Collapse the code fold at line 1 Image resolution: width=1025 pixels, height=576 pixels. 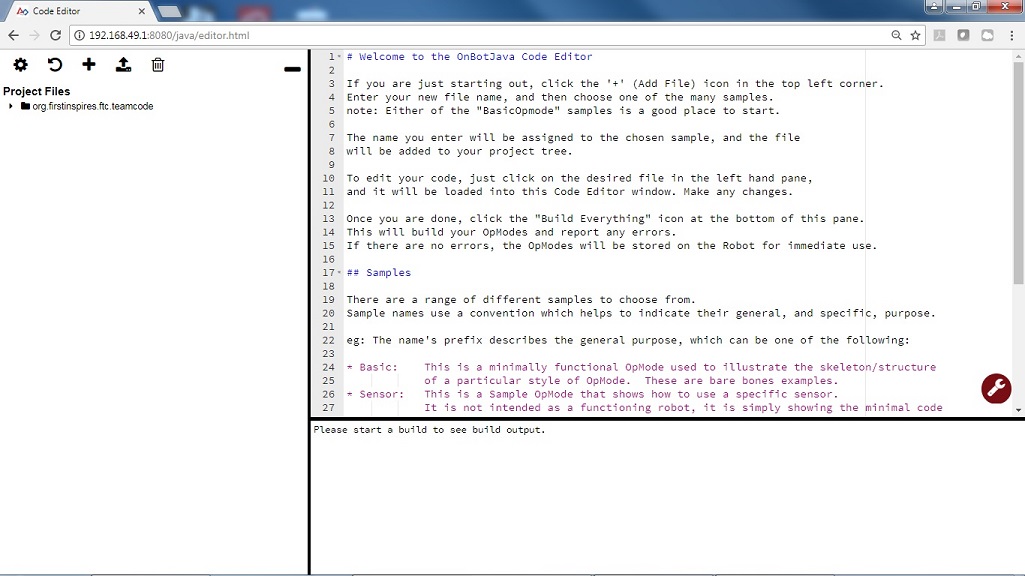tap(338, 56)
